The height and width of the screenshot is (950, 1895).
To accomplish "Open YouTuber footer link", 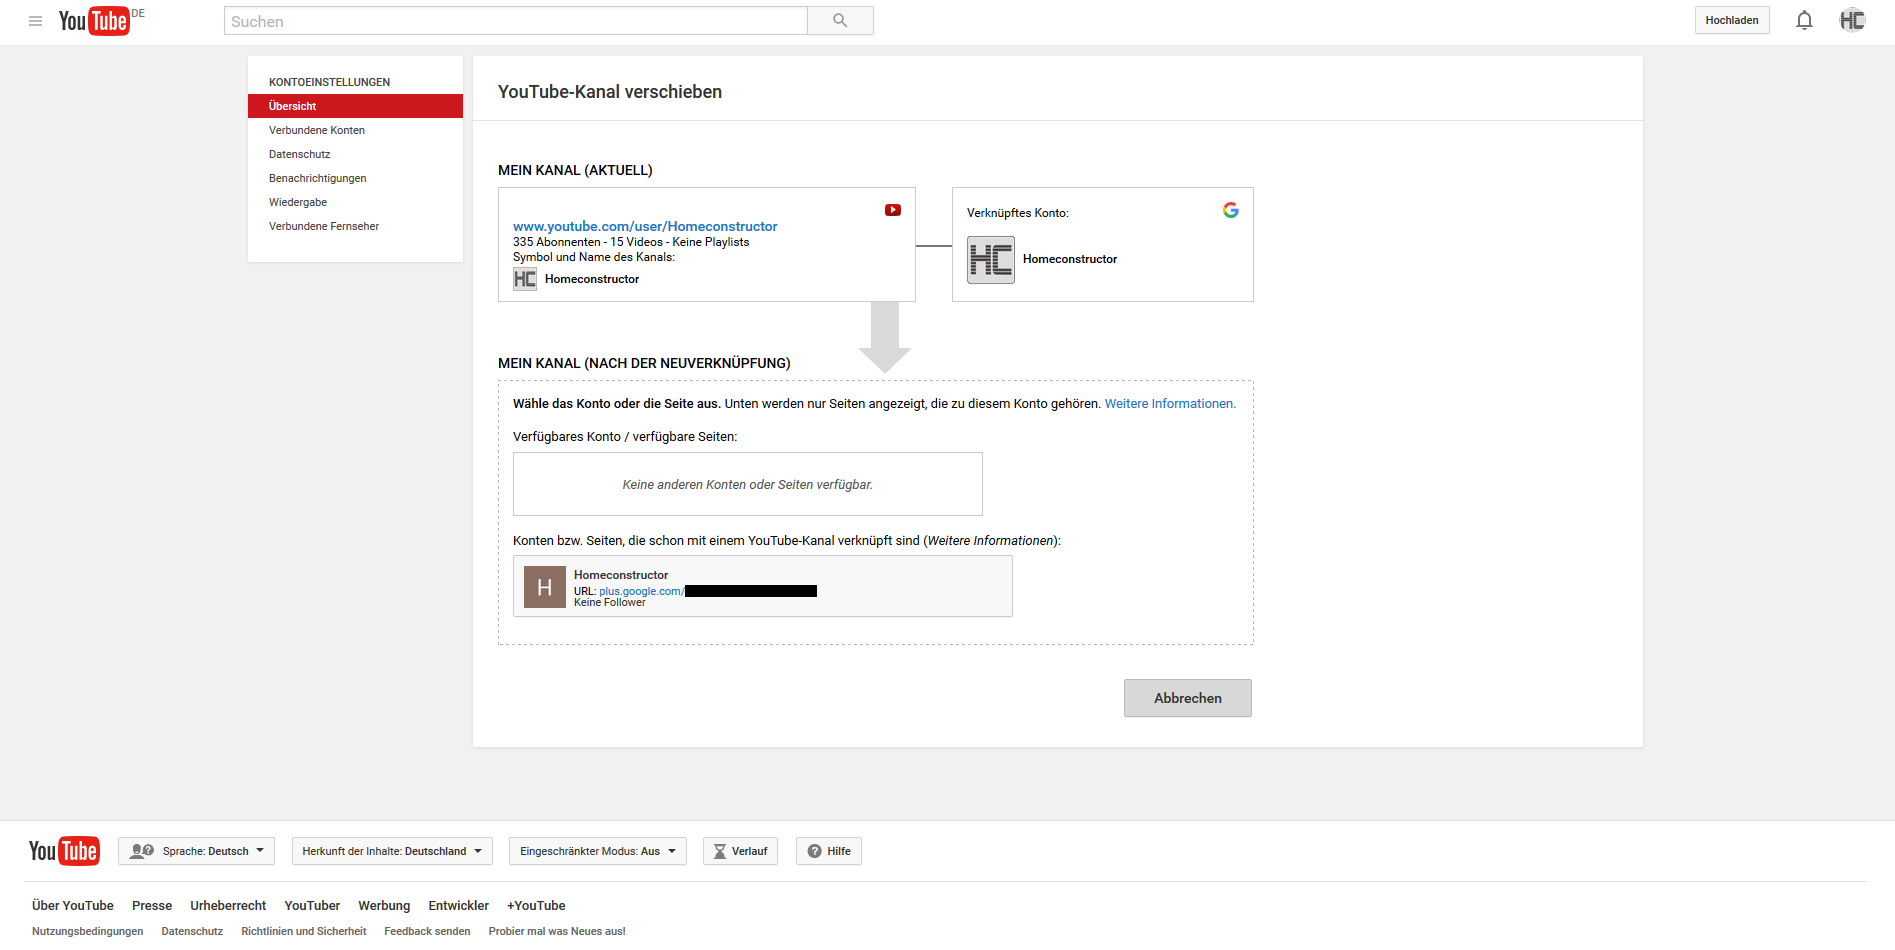I will [x=312, y=906].
